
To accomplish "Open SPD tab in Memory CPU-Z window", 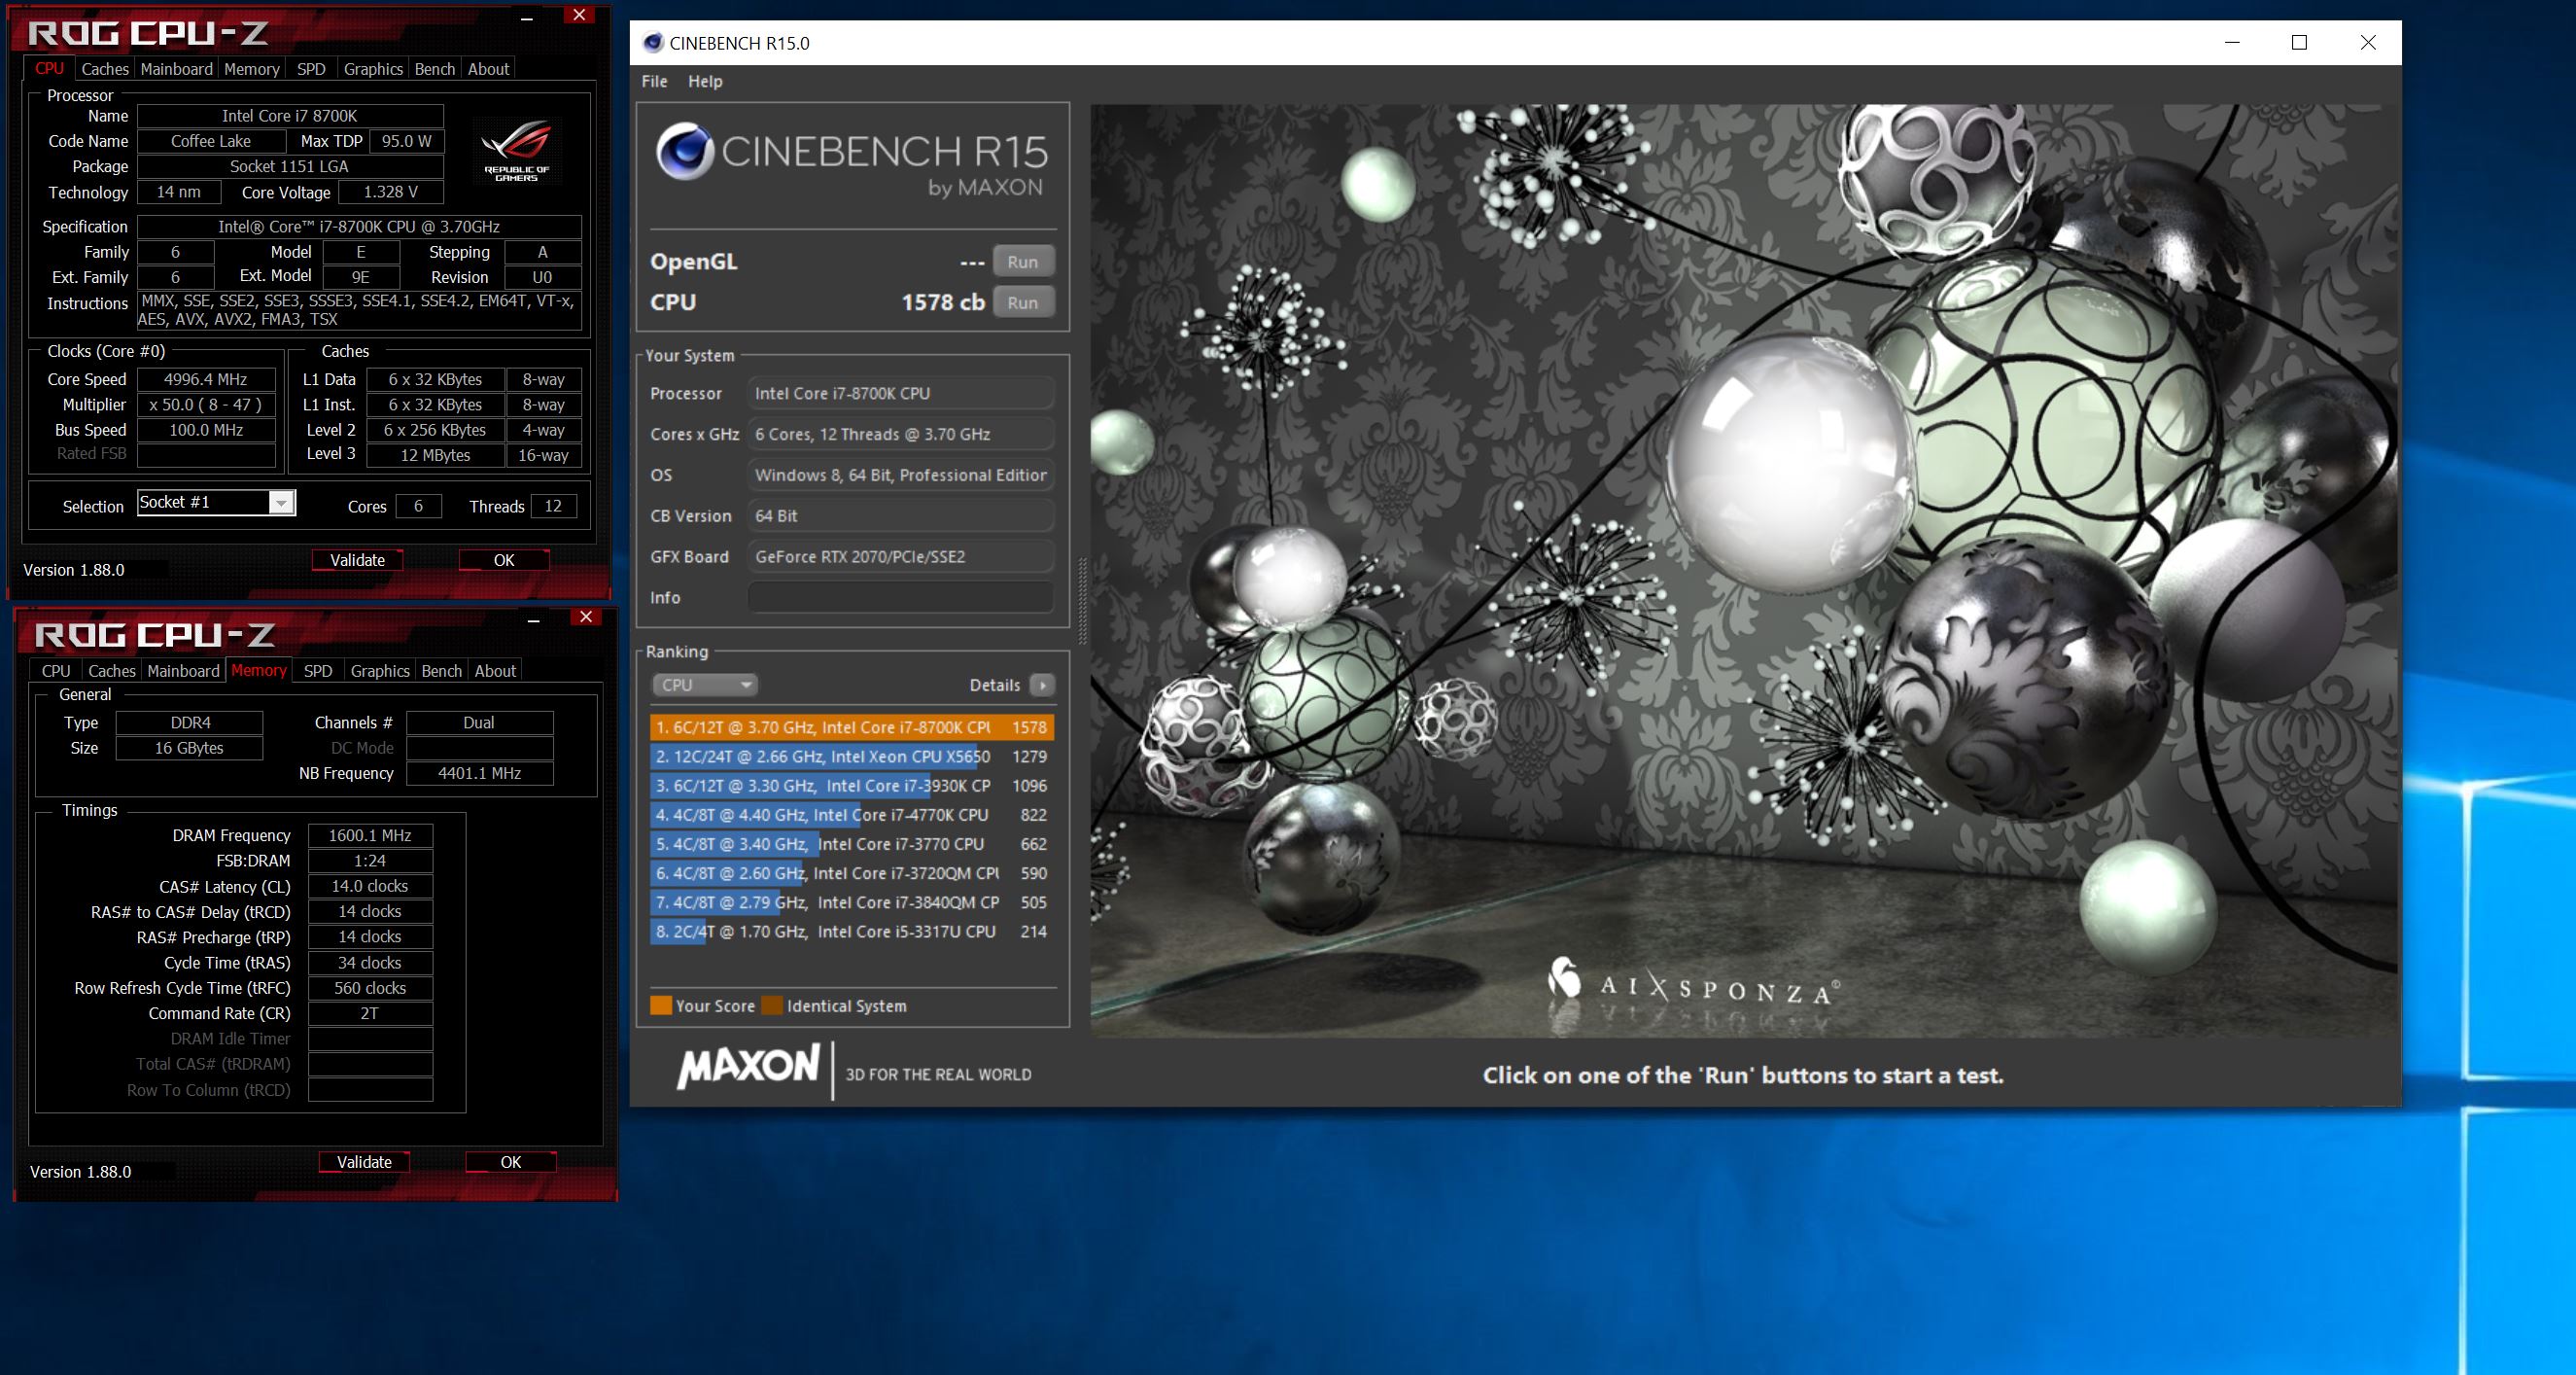I will [x=318, y=671].
